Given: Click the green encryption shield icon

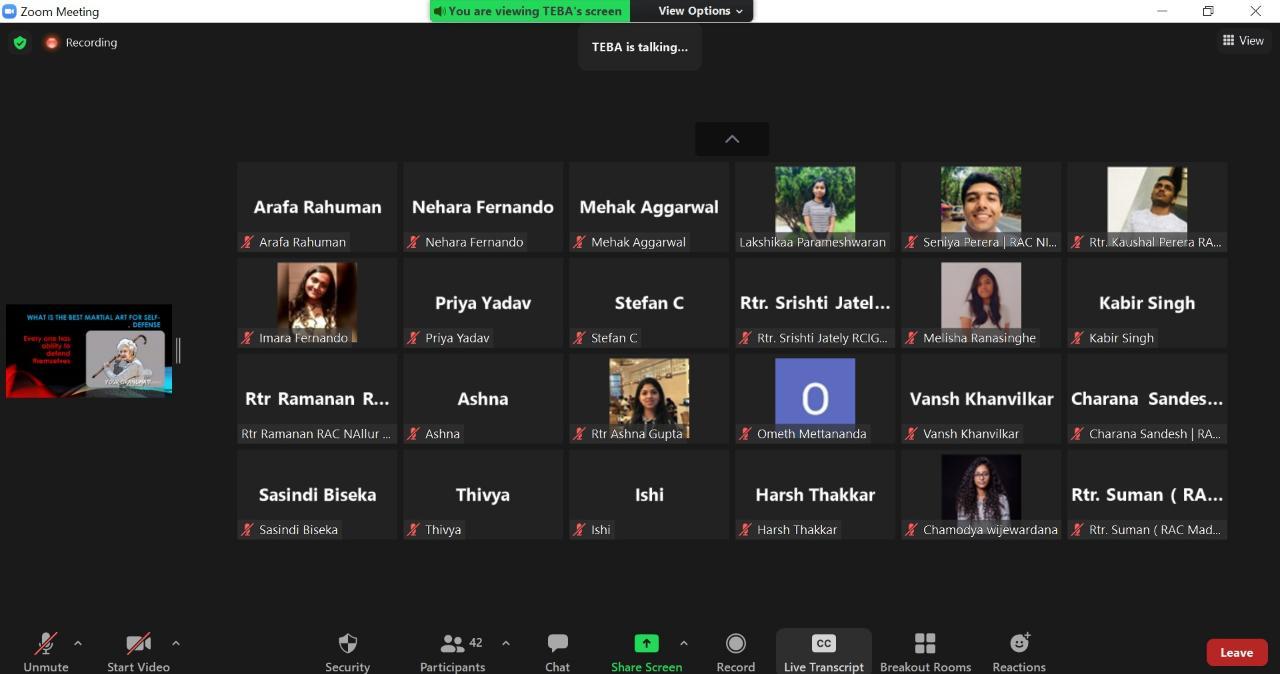Looking at the screenshot, I should (x=20, y=43).
